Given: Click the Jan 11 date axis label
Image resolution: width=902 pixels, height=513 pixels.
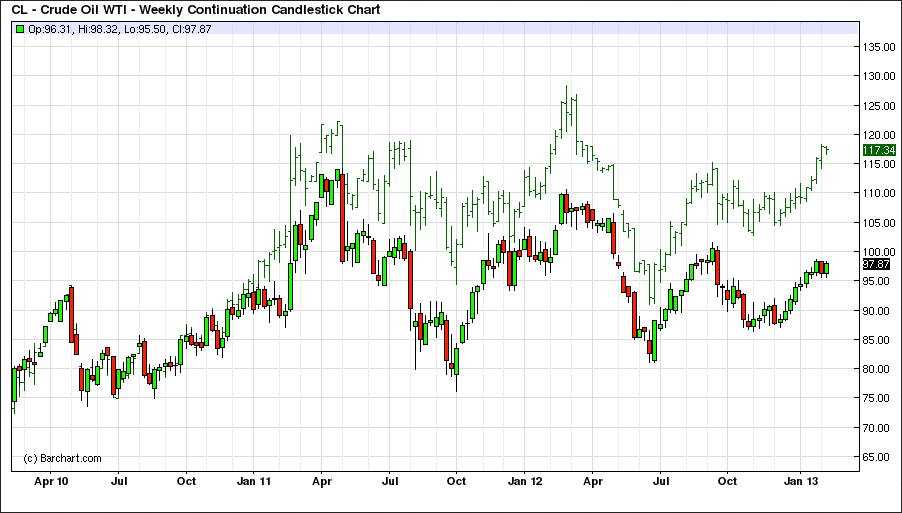Looking at the screenshot, I should point(254,481).
